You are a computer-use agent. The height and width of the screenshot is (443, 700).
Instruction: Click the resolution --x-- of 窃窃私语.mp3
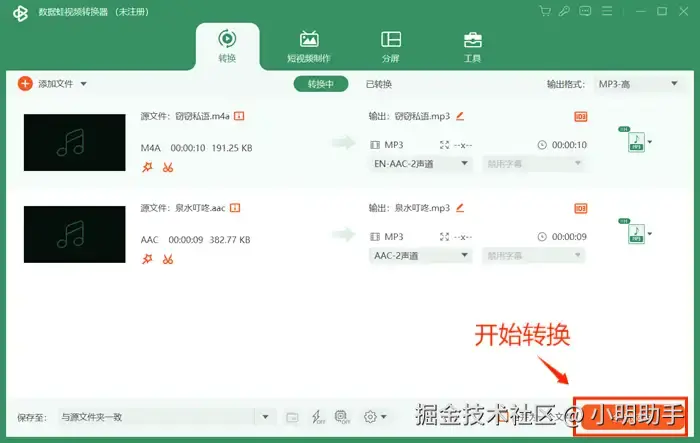pyautogui.click(x=462, y=145)
